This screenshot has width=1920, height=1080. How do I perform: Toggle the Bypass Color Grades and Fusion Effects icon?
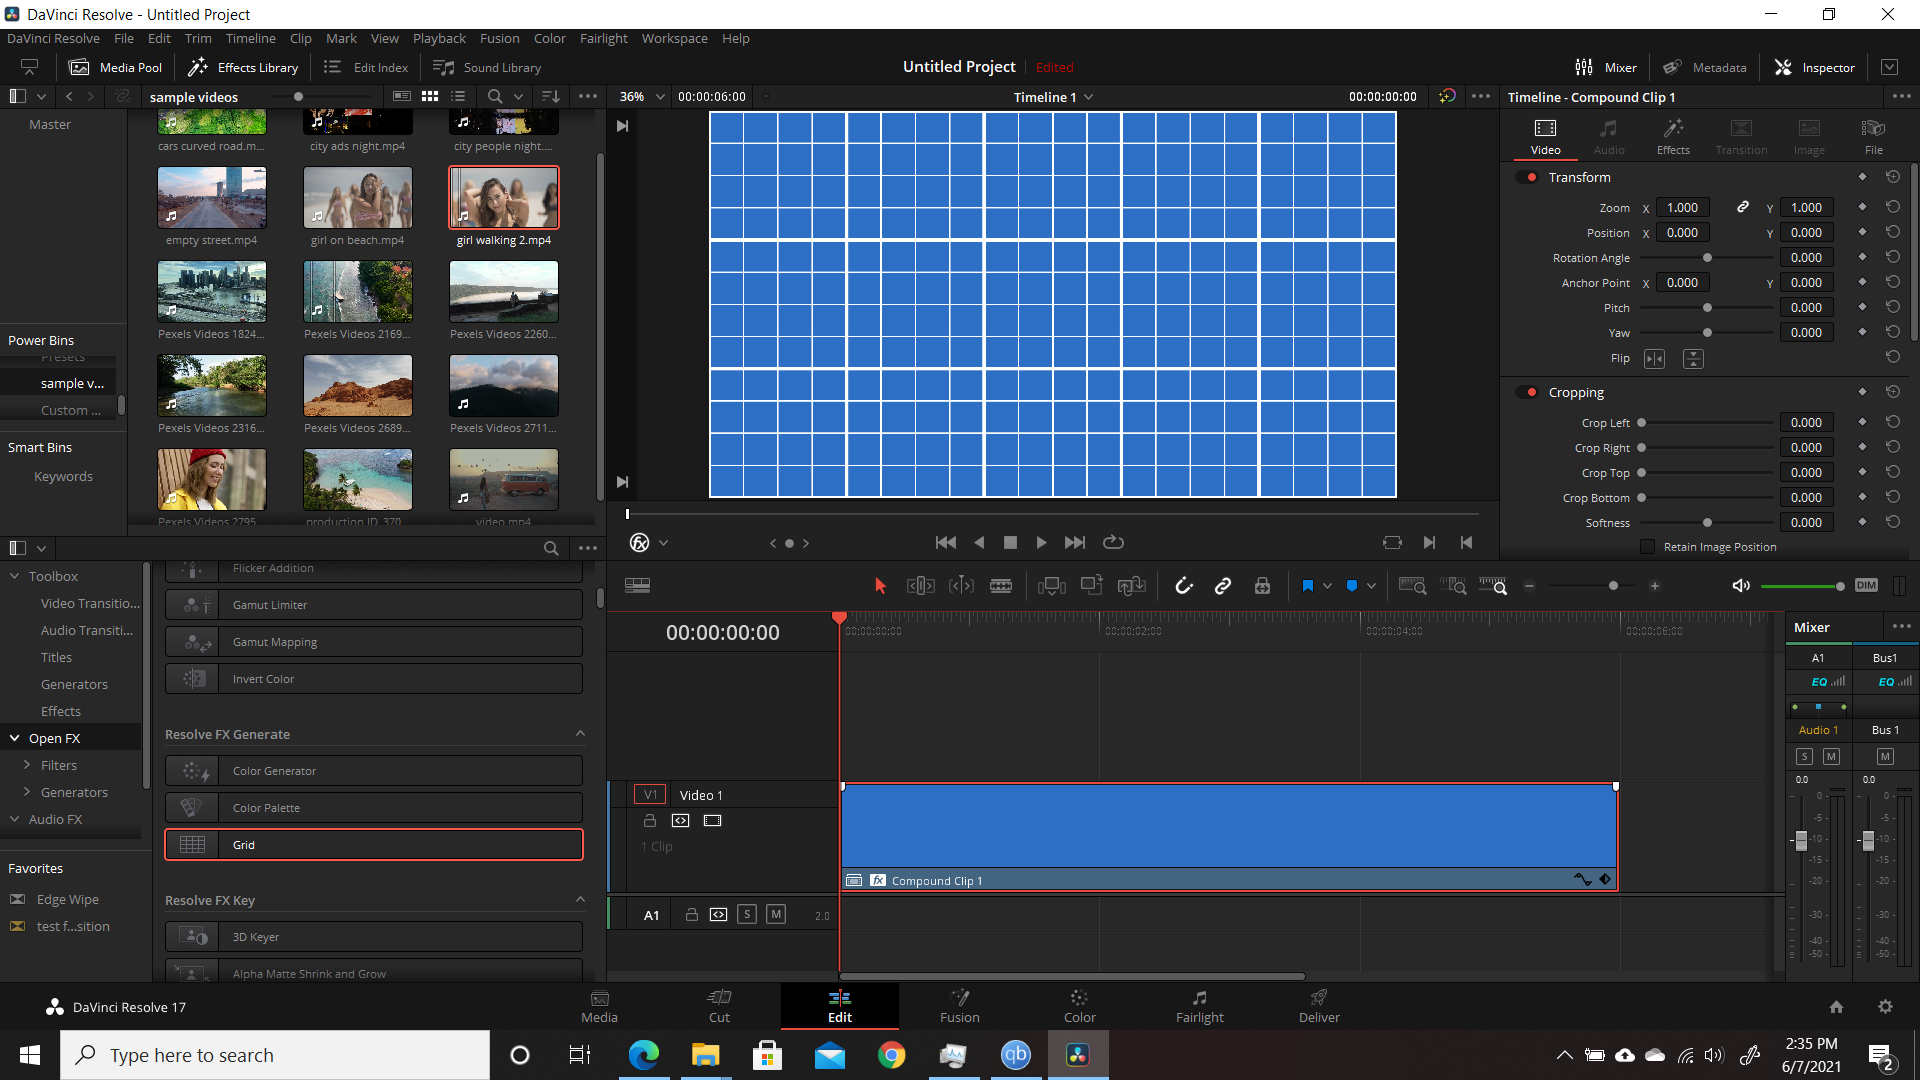pos(1447,97)
